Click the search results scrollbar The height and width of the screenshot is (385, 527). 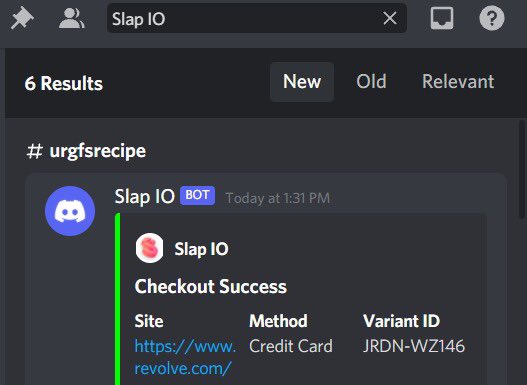[521, 169]
